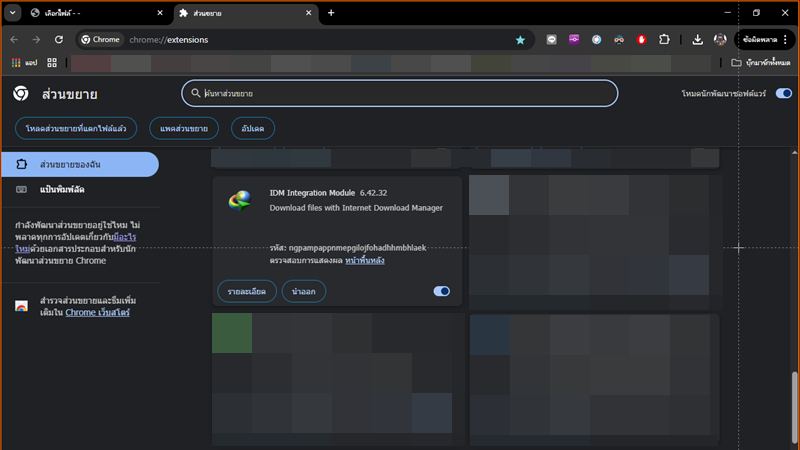The width and height of the screenshot is (800, 450).
Task: Click the IDM Integration Module icon
Action: pyautogui.click(x=239, y=201)
